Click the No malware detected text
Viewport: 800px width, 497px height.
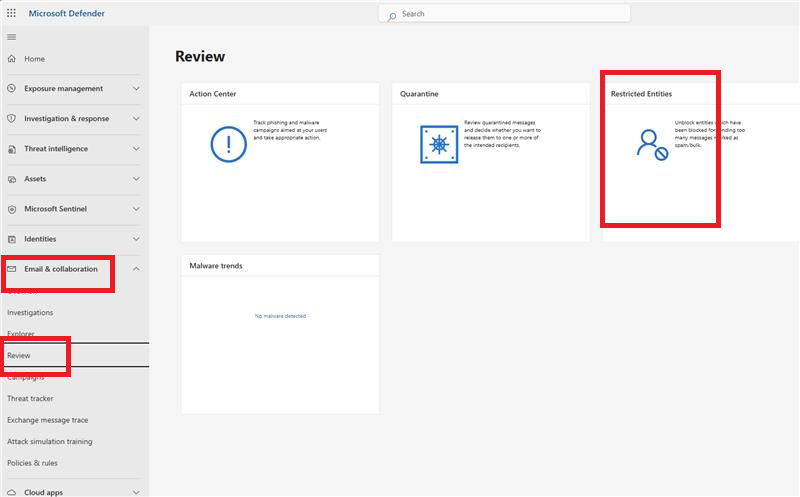click(x=280, y=316)
